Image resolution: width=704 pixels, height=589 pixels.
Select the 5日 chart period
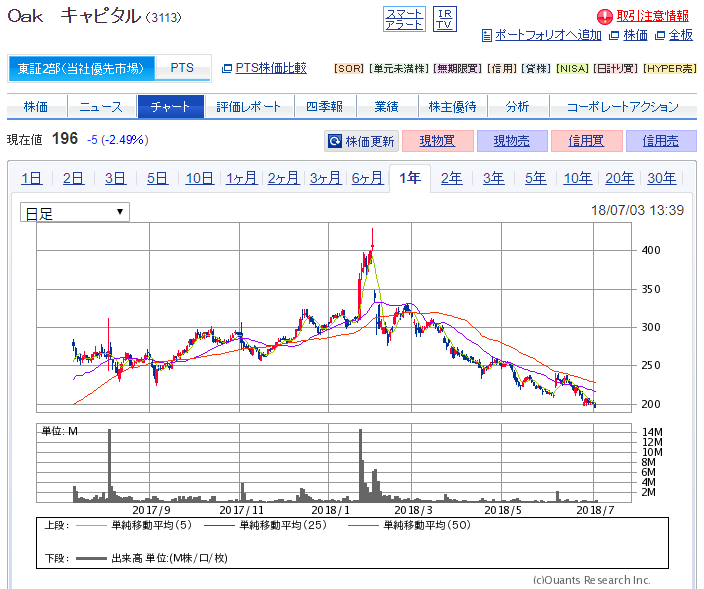pyautogui.click(x=157, y=178)
